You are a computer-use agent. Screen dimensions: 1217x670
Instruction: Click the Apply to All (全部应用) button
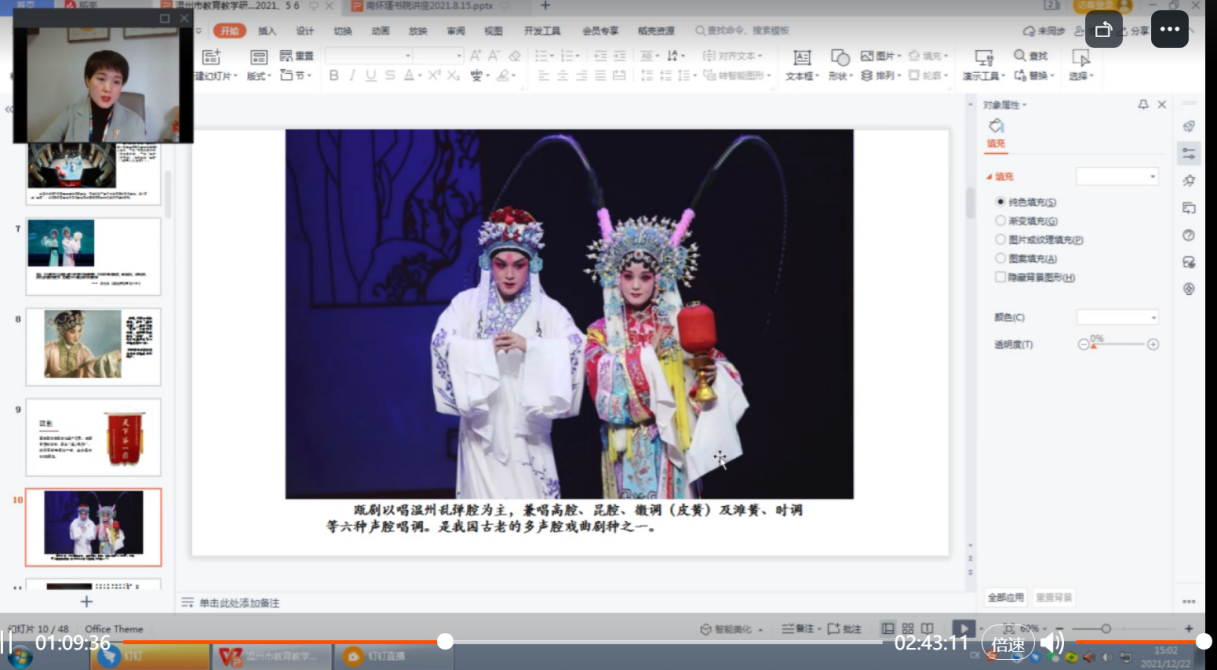click(1006, 597)
